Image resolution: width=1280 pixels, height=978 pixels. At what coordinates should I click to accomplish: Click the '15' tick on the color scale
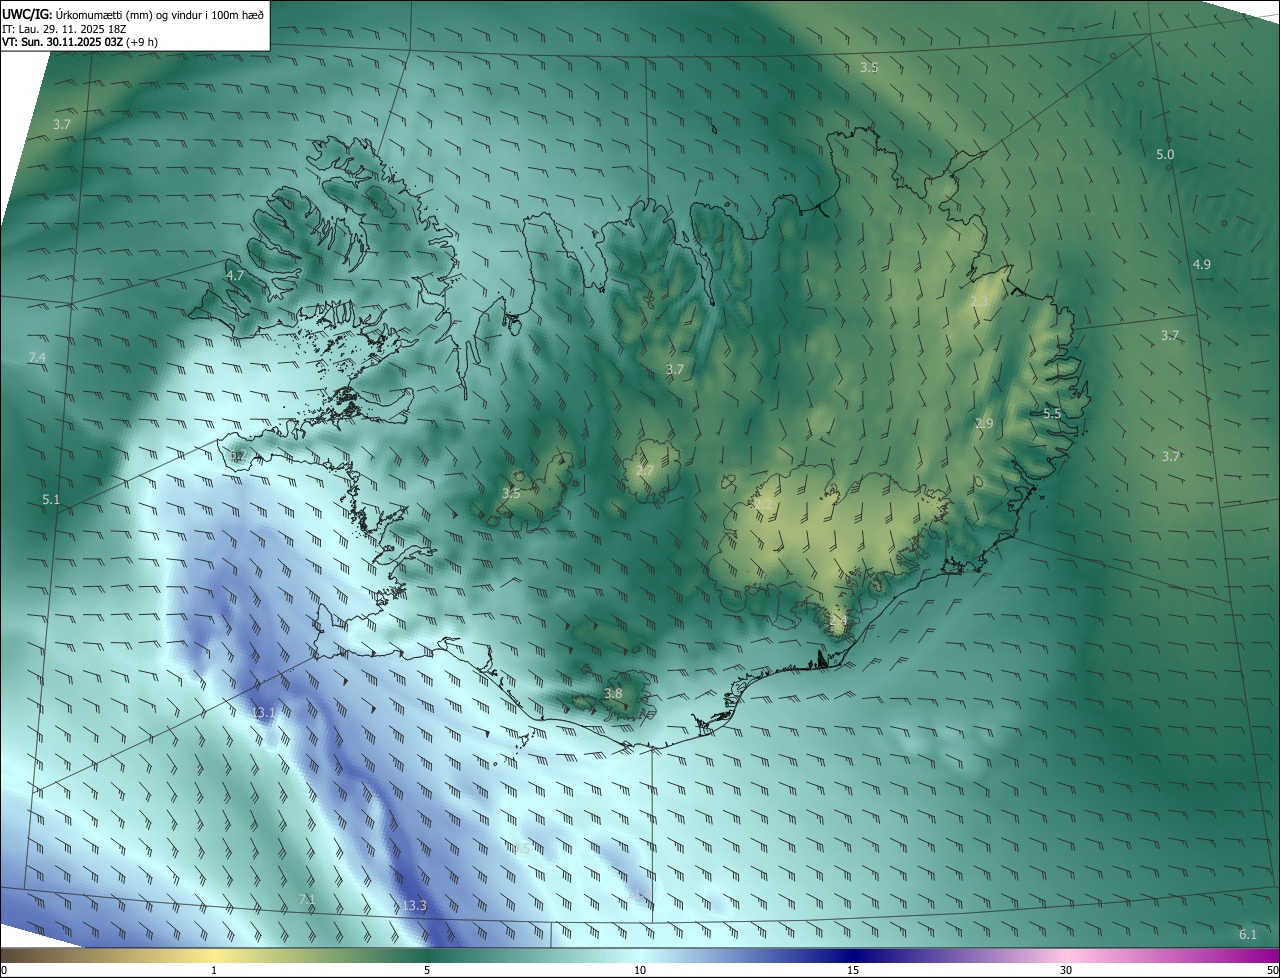point(853,971)
